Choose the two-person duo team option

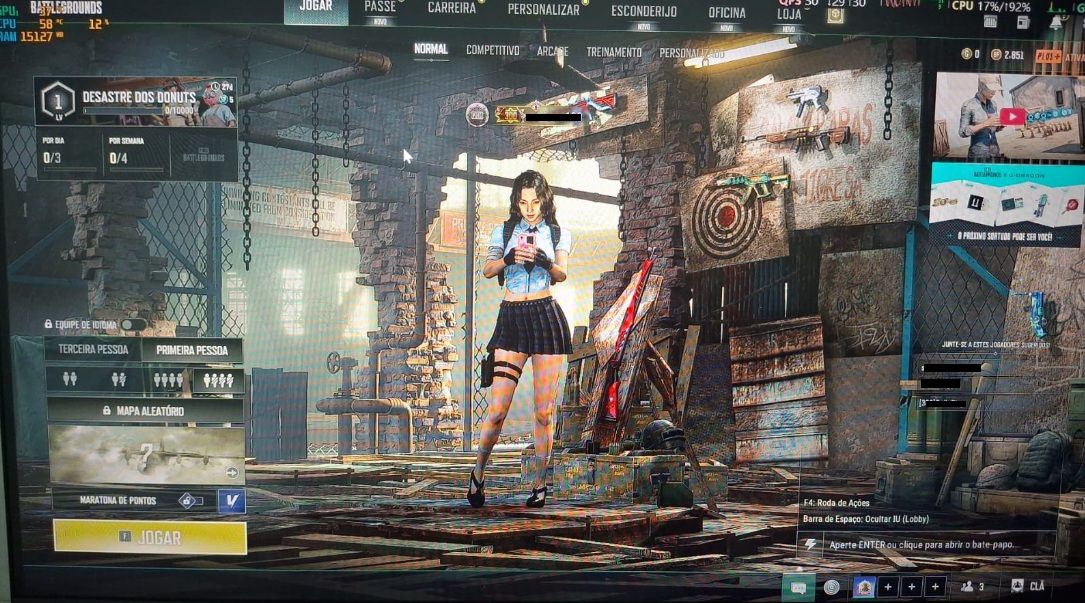(x=70, y=379)
